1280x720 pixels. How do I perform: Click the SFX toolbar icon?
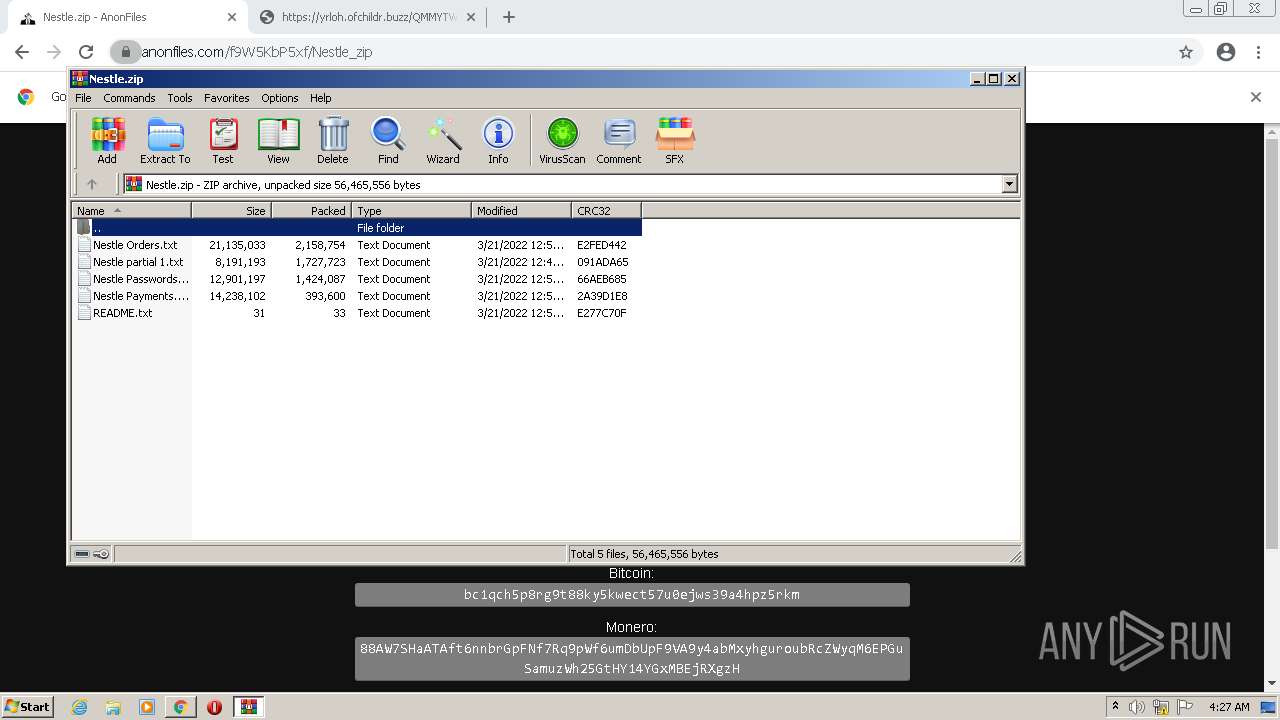[675, 140]
